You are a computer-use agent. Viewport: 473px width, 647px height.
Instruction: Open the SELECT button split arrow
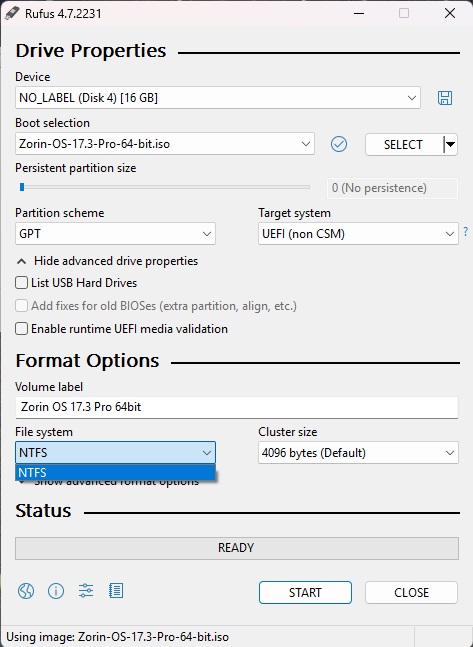[450, 144]
